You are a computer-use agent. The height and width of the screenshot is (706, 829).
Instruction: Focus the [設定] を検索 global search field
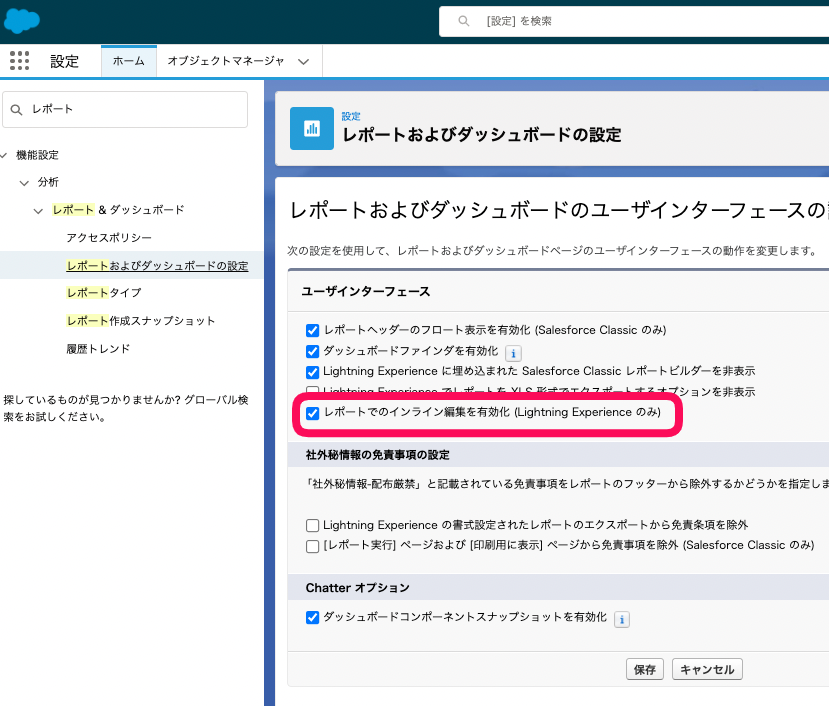click(634, 21)
